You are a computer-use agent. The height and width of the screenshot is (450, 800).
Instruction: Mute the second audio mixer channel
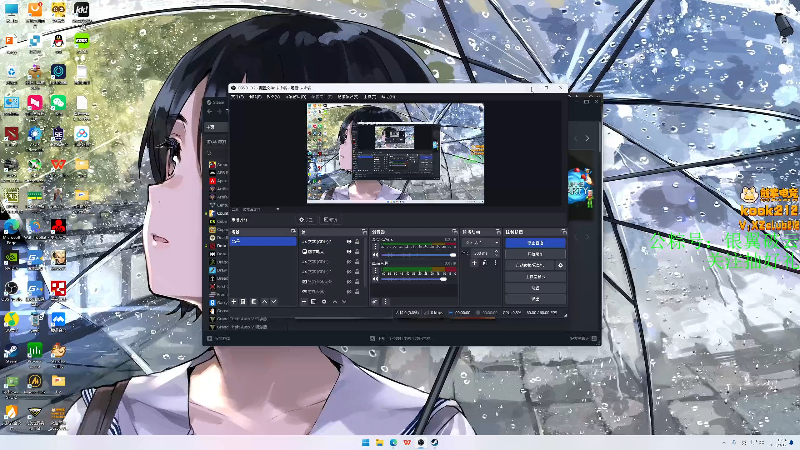click(376, 279)
